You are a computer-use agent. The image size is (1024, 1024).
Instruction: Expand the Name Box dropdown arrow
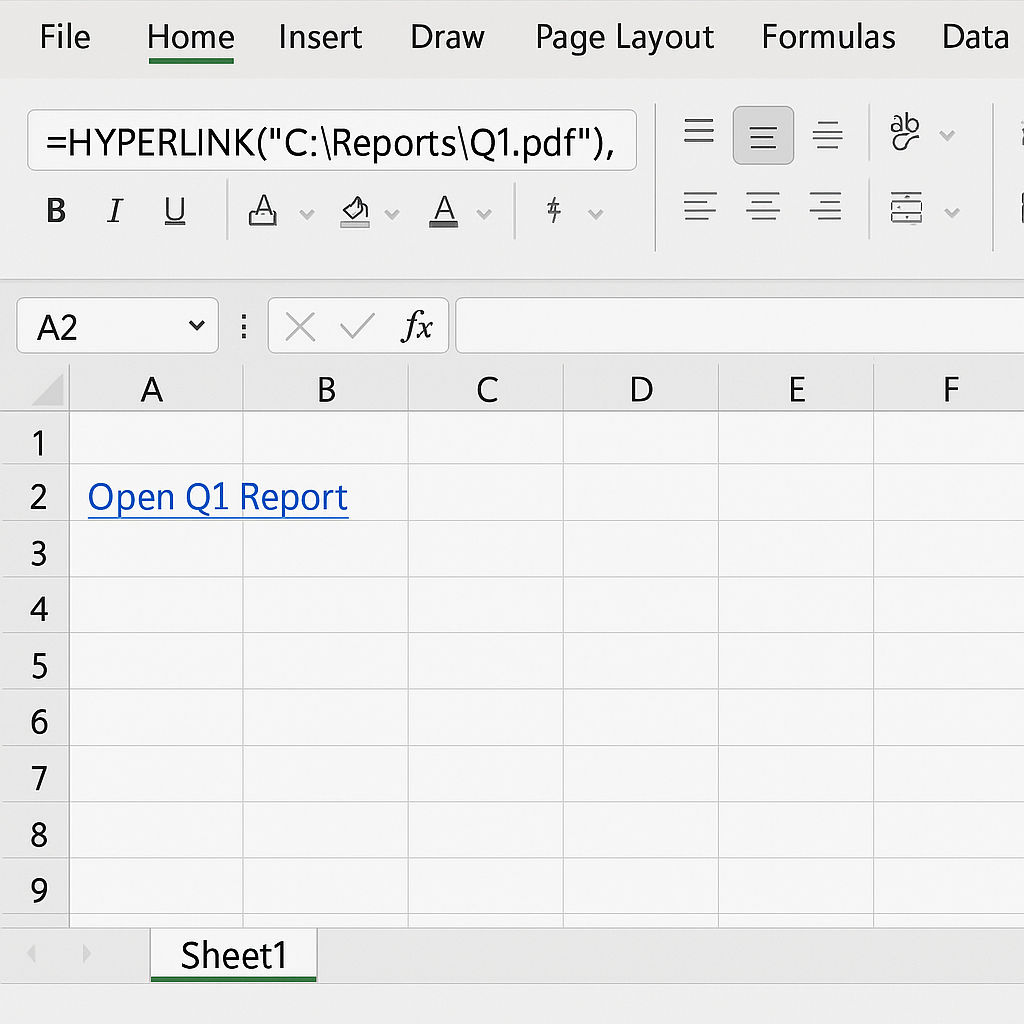click(196, 326)
